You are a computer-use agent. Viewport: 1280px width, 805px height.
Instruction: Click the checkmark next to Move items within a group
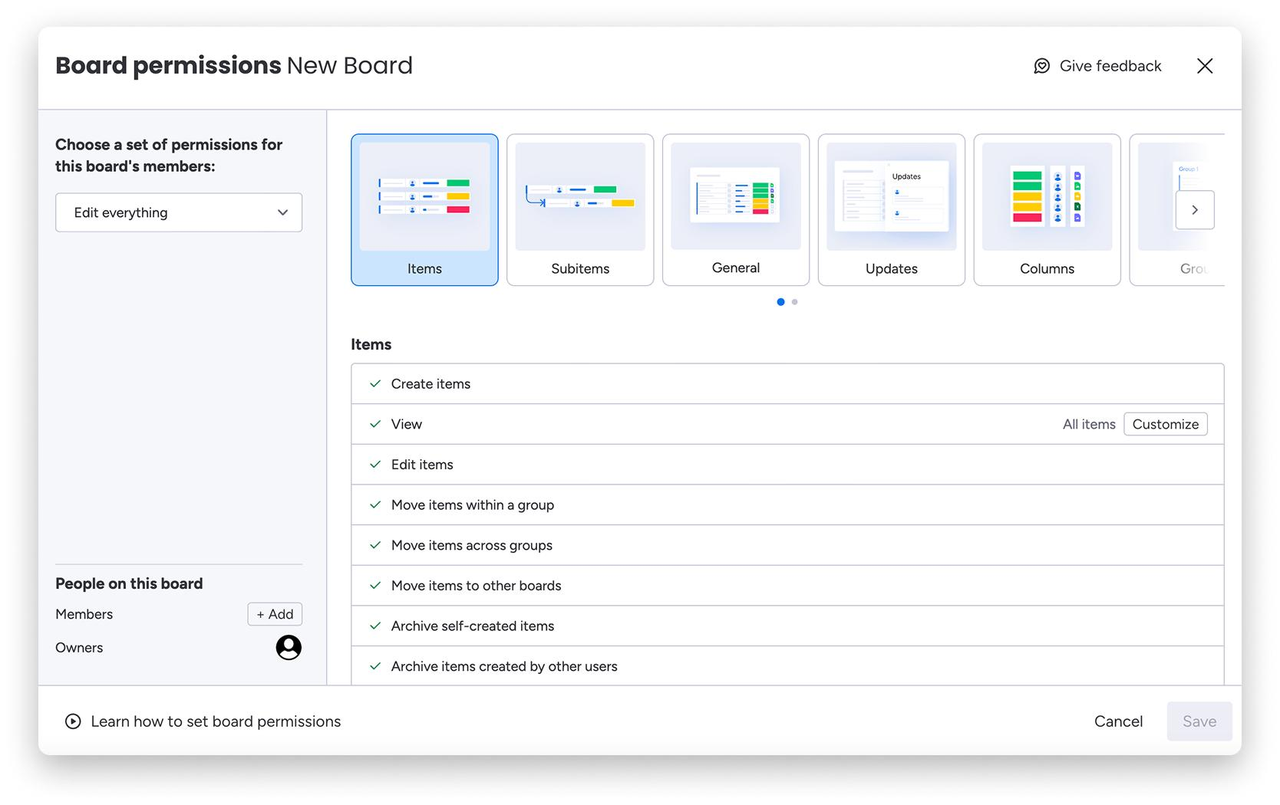click(375, 505)
